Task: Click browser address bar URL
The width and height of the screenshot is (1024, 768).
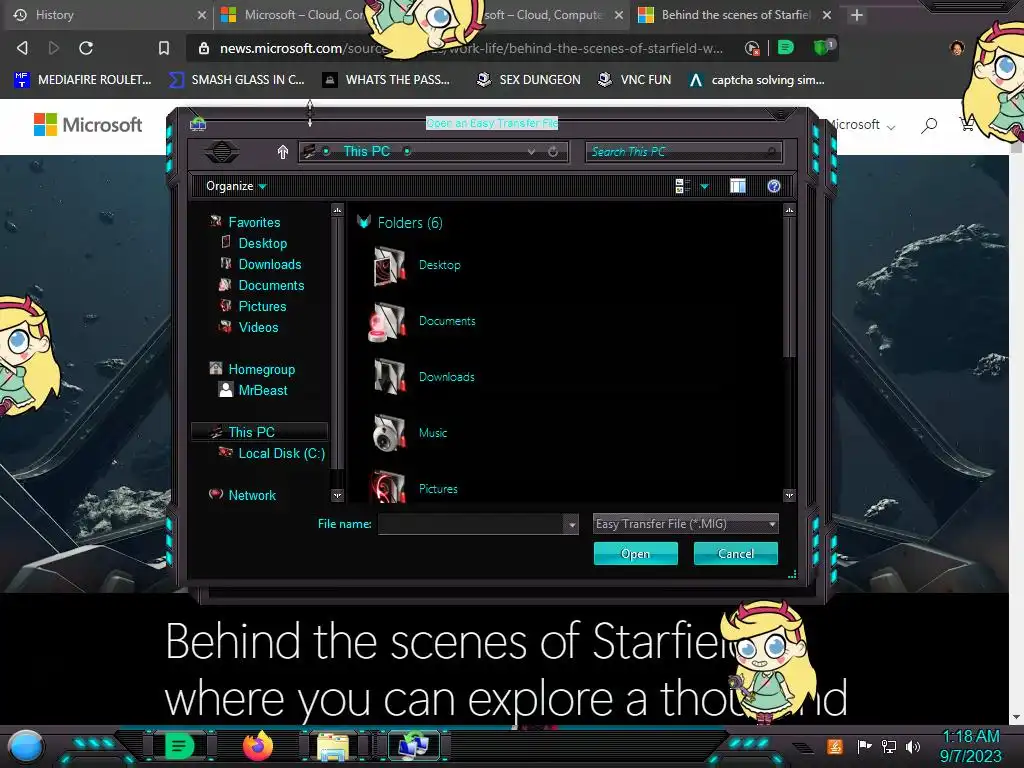Action: (x=471, y=48)
